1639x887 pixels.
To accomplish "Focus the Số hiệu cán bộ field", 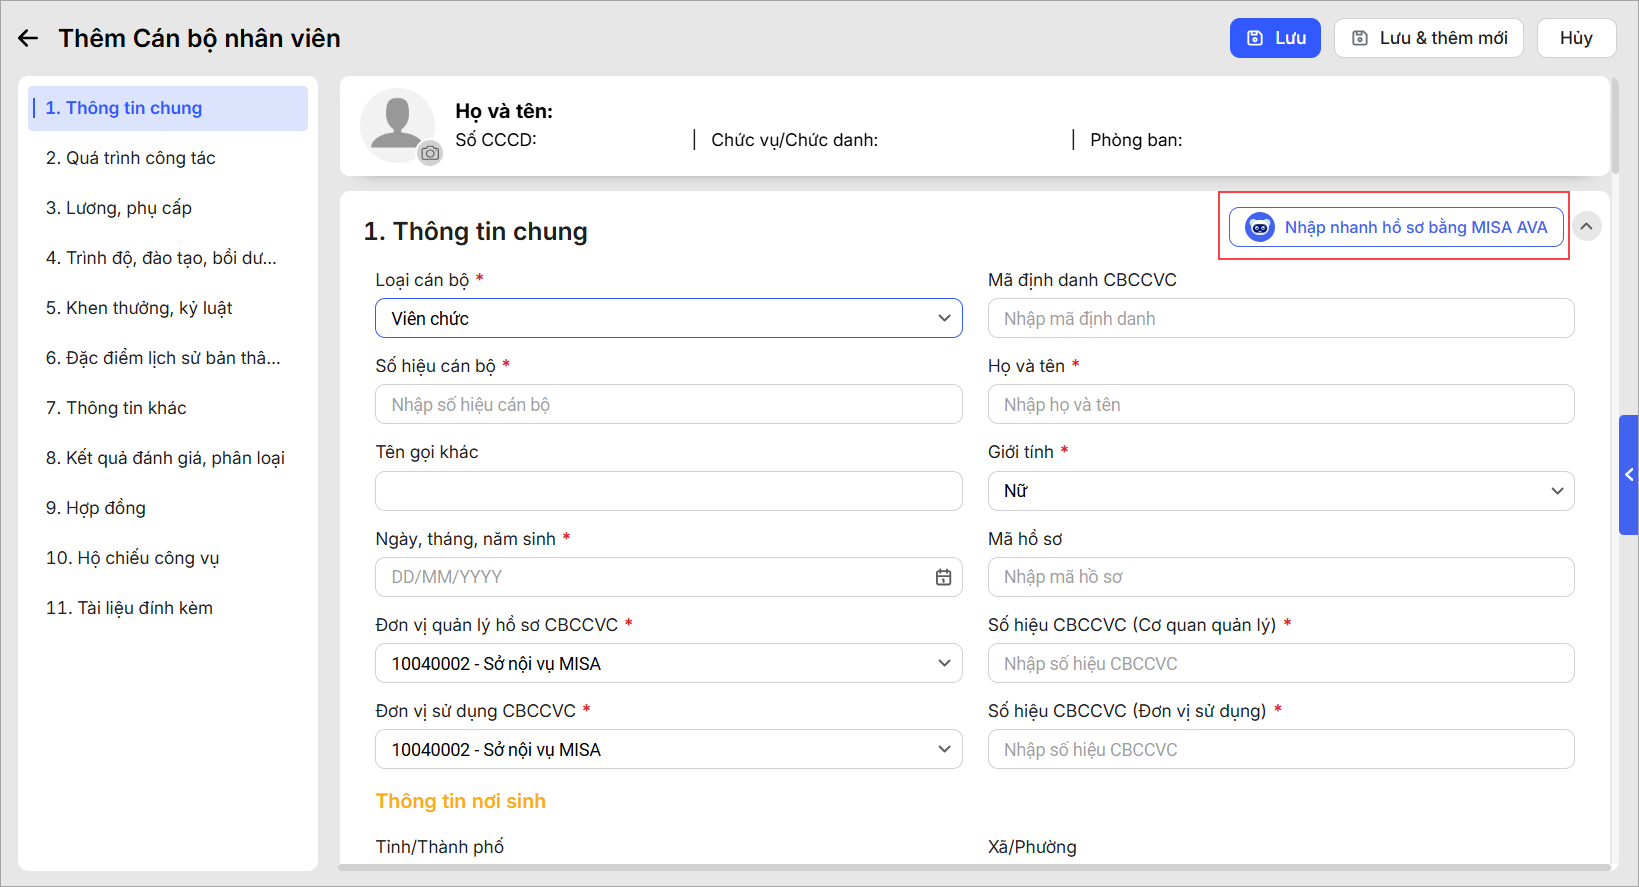I will tap(668, 405).
